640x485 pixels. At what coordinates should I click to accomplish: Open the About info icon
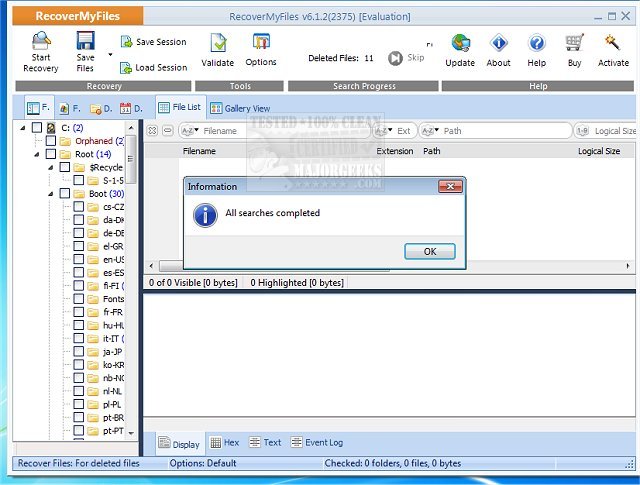point(499,43)
